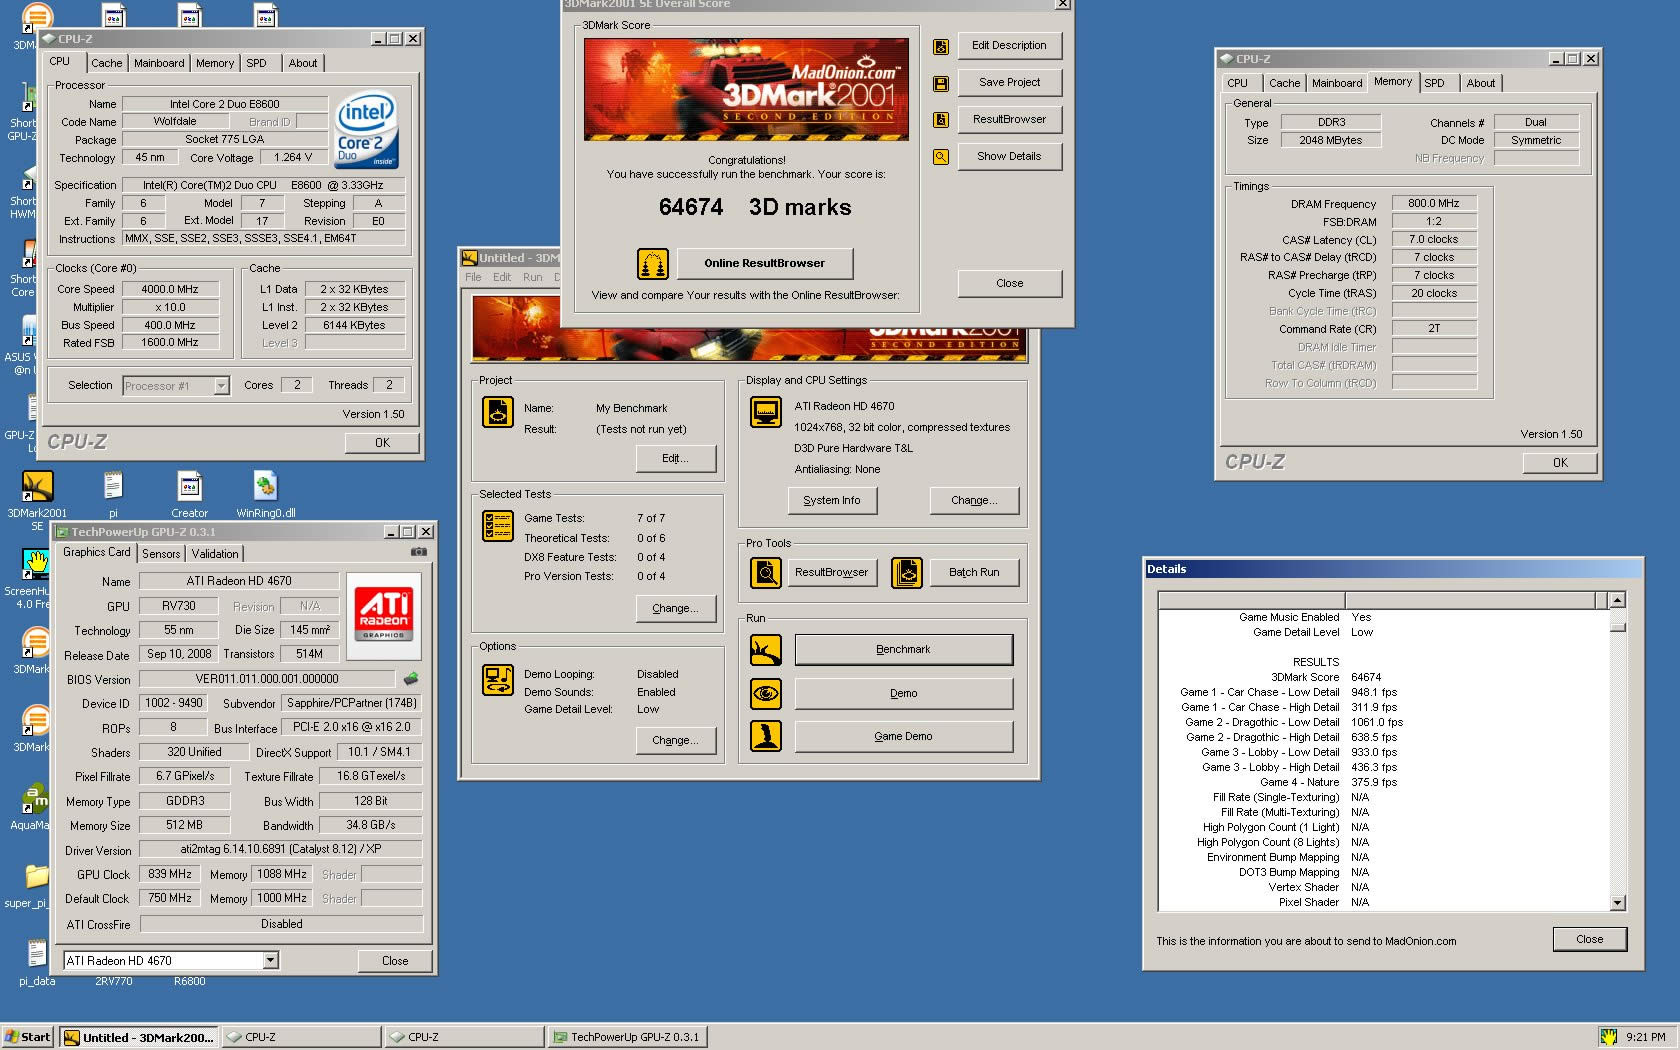Click the Details list scroll-up arrow

pyautogui.click(x=1617, y=600)
